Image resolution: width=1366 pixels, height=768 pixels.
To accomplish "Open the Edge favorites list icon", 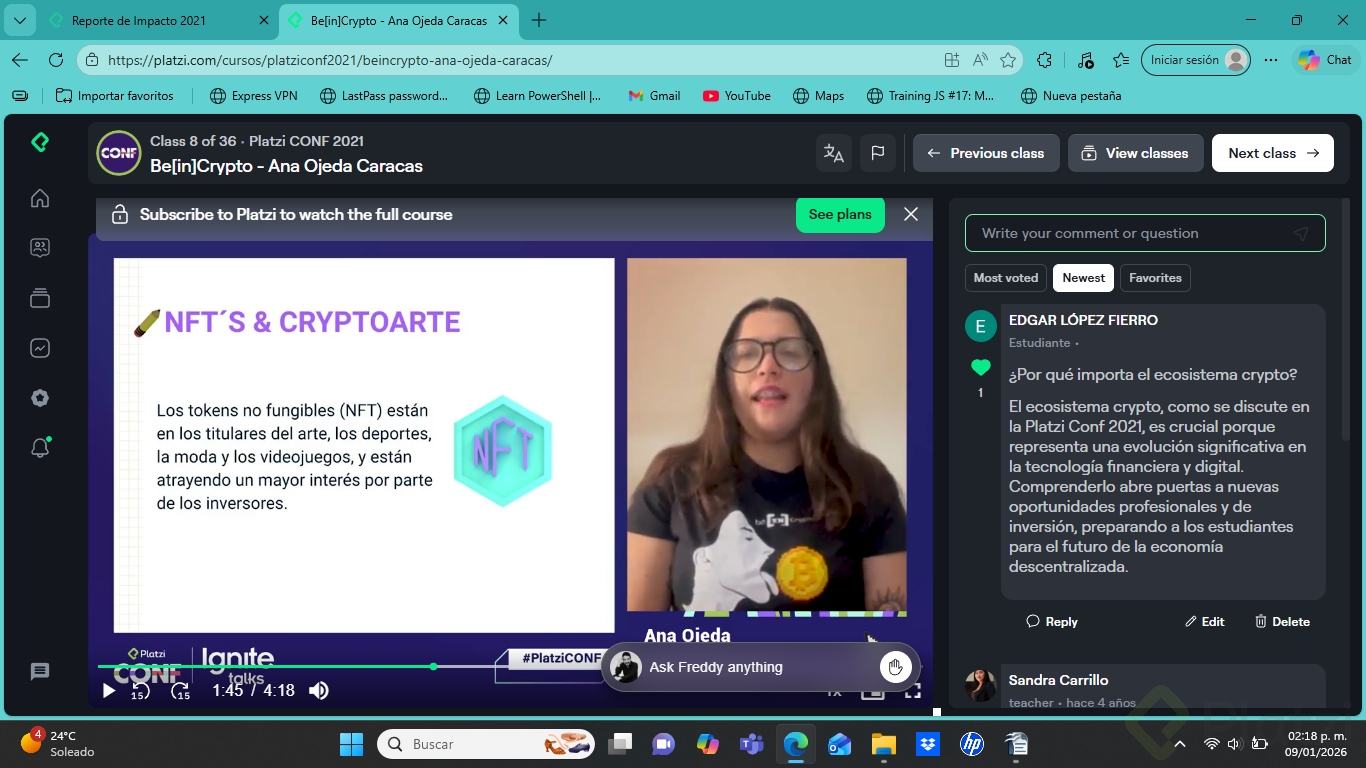I will (1121, 60).
